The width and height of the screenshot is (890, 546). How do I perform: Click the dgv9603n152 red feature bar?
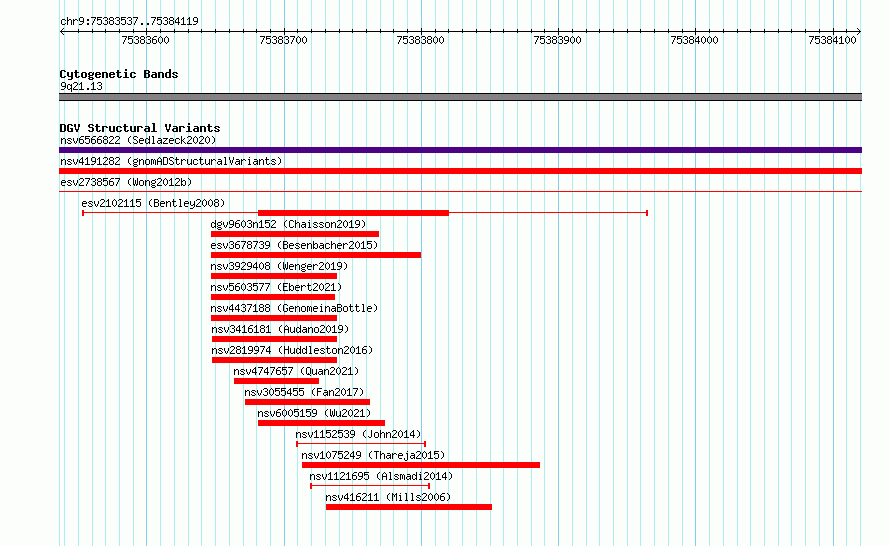(x=295, y=234)
